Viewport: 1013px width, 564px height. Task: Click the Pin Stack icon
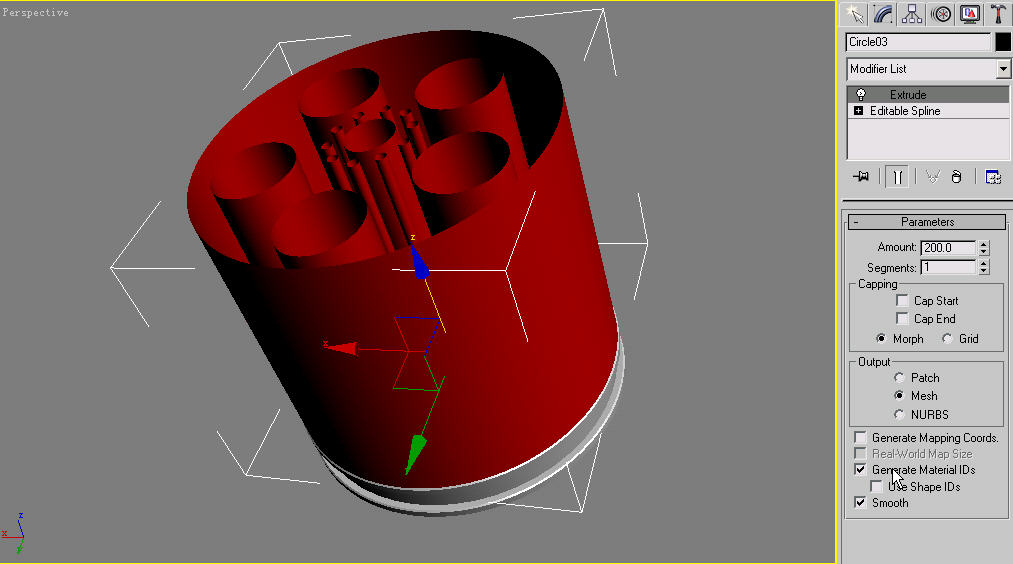click(x=861, y=177)
